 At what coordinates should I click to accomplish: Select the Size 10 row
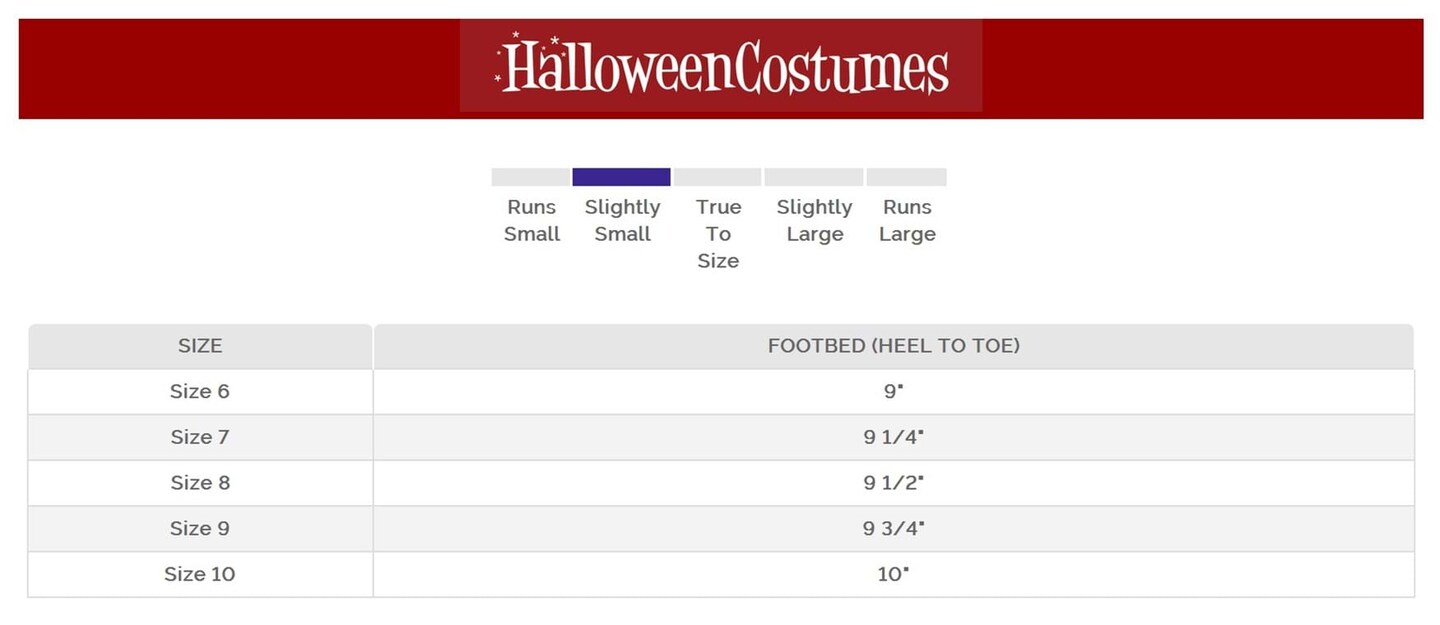click(x=200, y=574)
